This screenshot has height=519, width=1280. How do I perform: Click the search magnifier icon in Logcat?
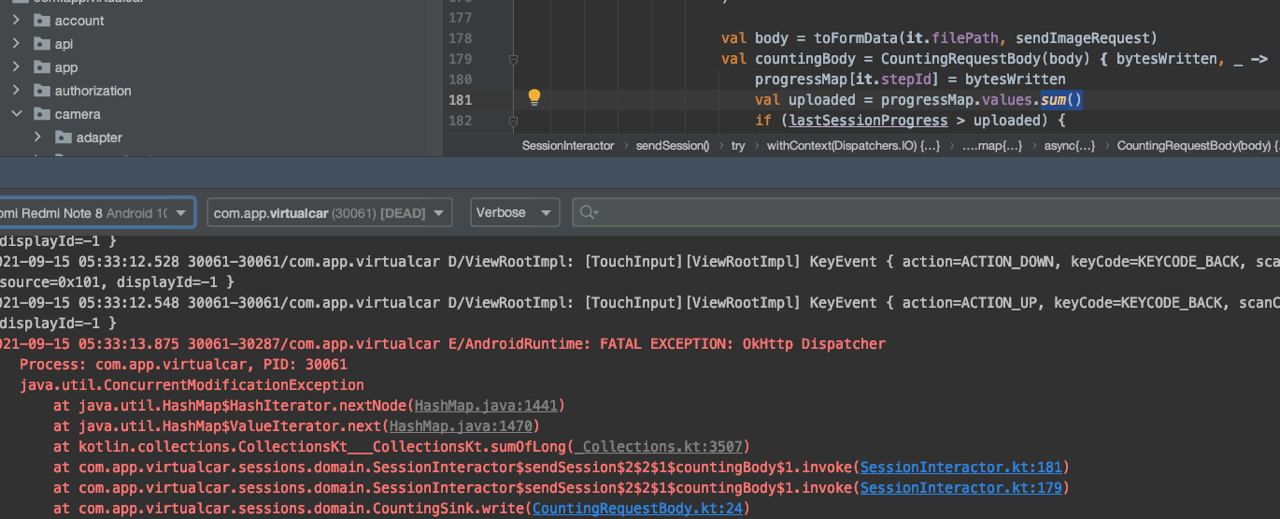pos(588,213)
